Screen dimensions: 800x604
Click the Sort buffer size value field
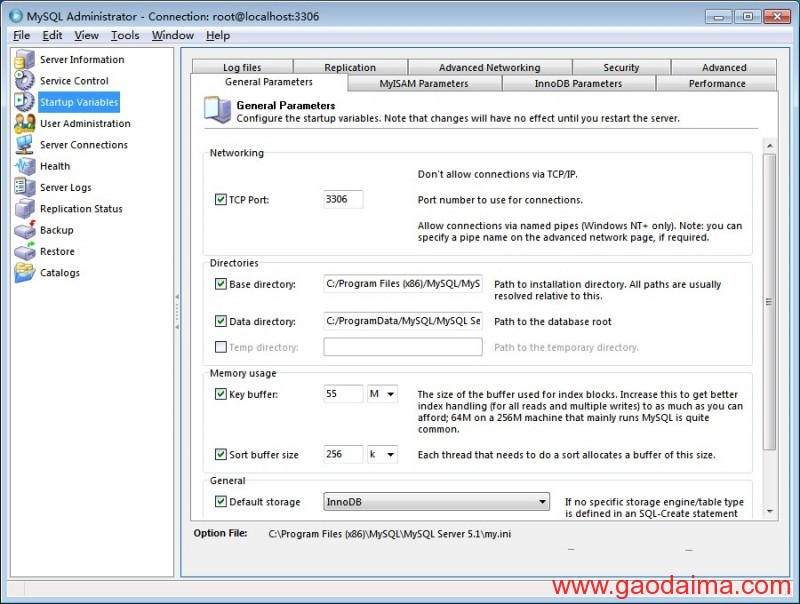[343, 454]
